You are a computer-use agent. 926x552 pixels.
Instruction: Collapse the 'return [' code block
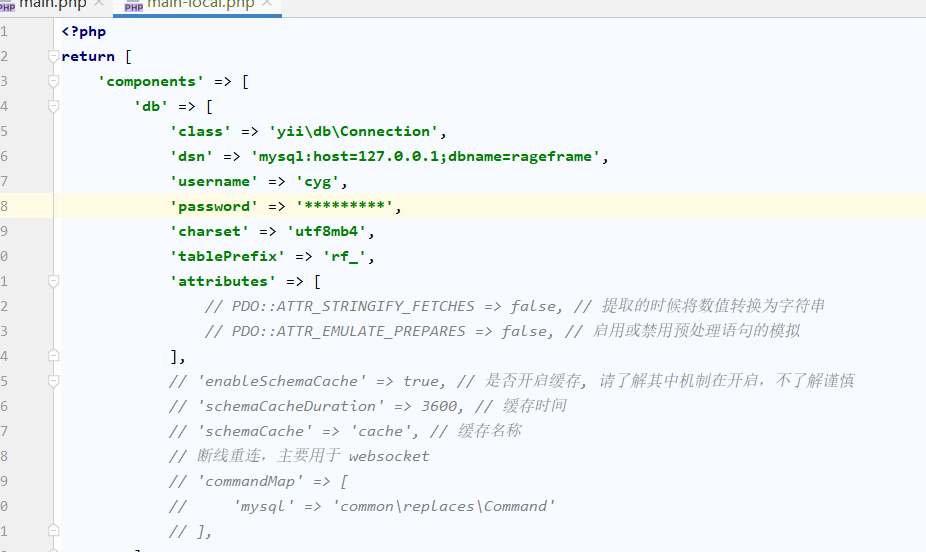(53, 57)
